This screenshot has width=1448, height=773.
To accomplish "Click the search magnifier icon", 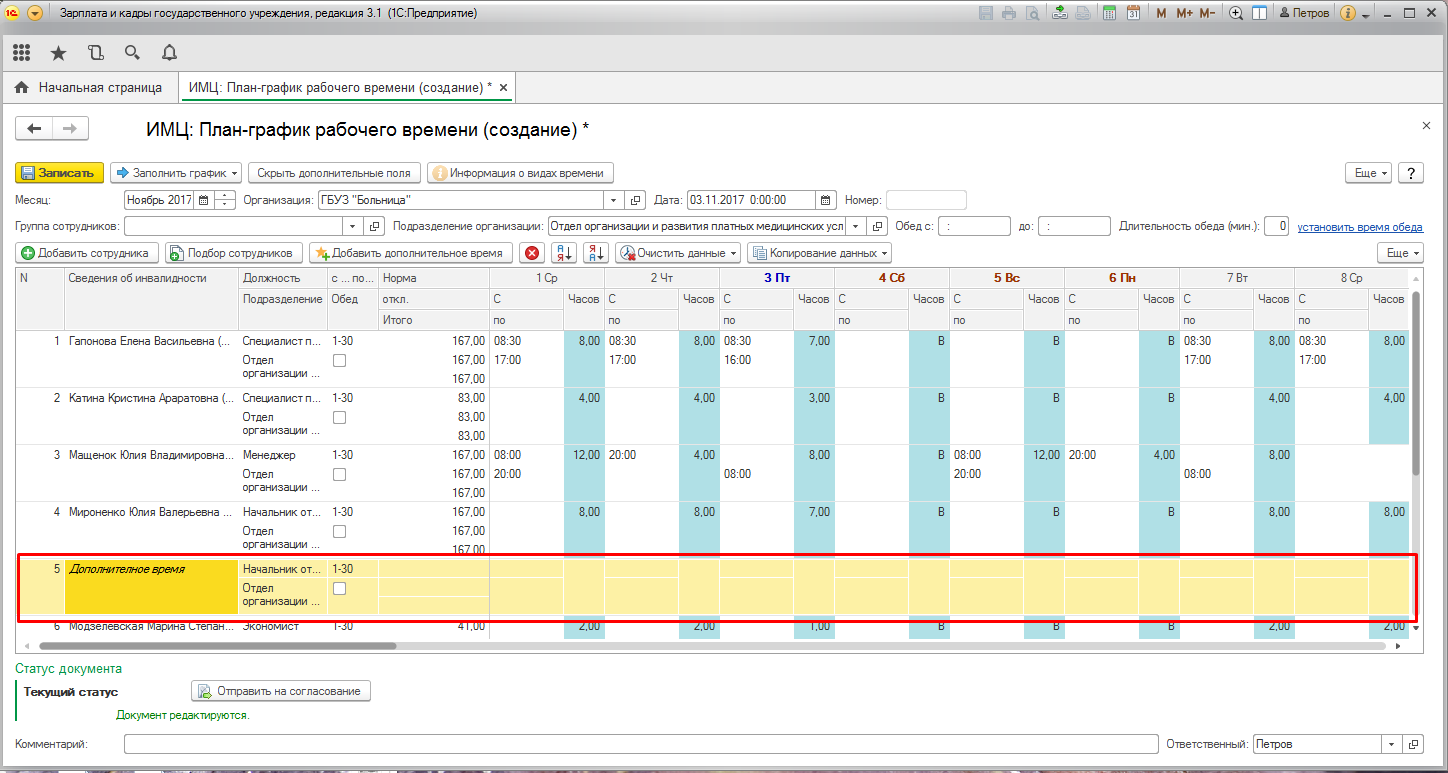I will coord(132,53).
